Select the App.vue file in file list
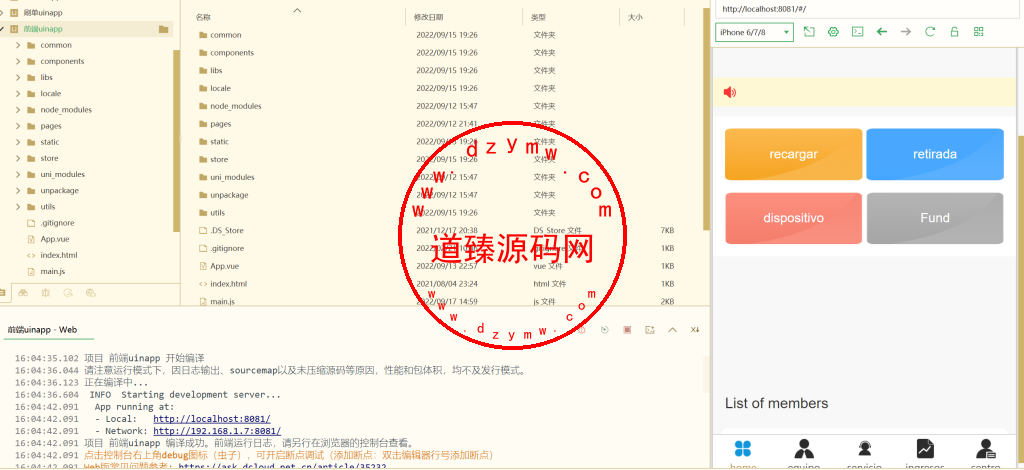This screenshot has width=1024, height=470. pyautogui.click(x=225, y=266)
